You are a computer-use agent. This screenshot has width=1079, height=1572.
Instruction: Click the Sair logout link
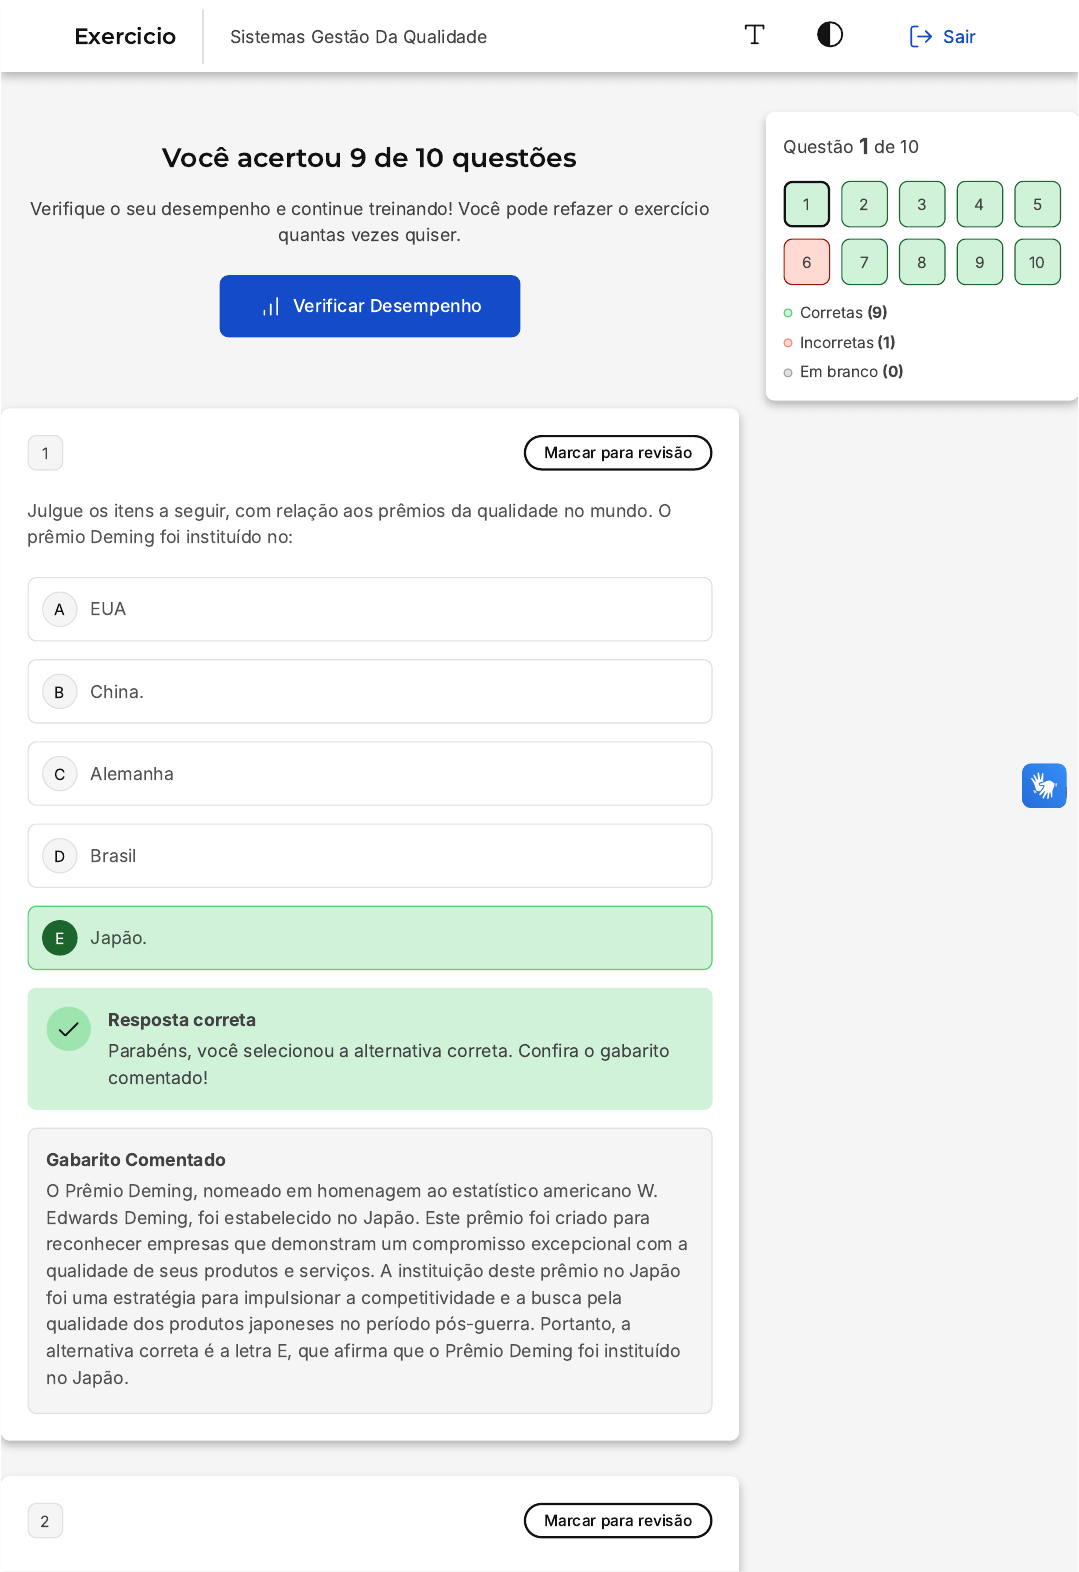[942, 37]
